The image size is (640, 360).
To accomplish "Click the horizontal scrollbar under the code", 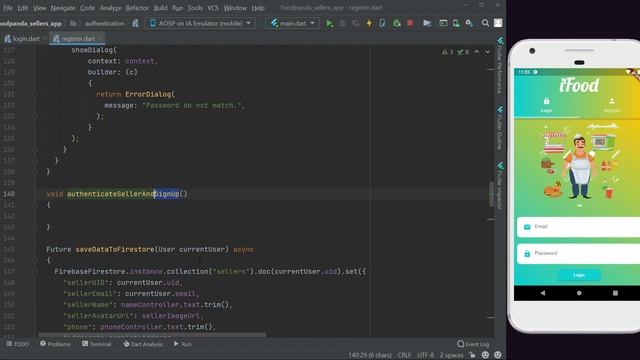I will 152,335.
